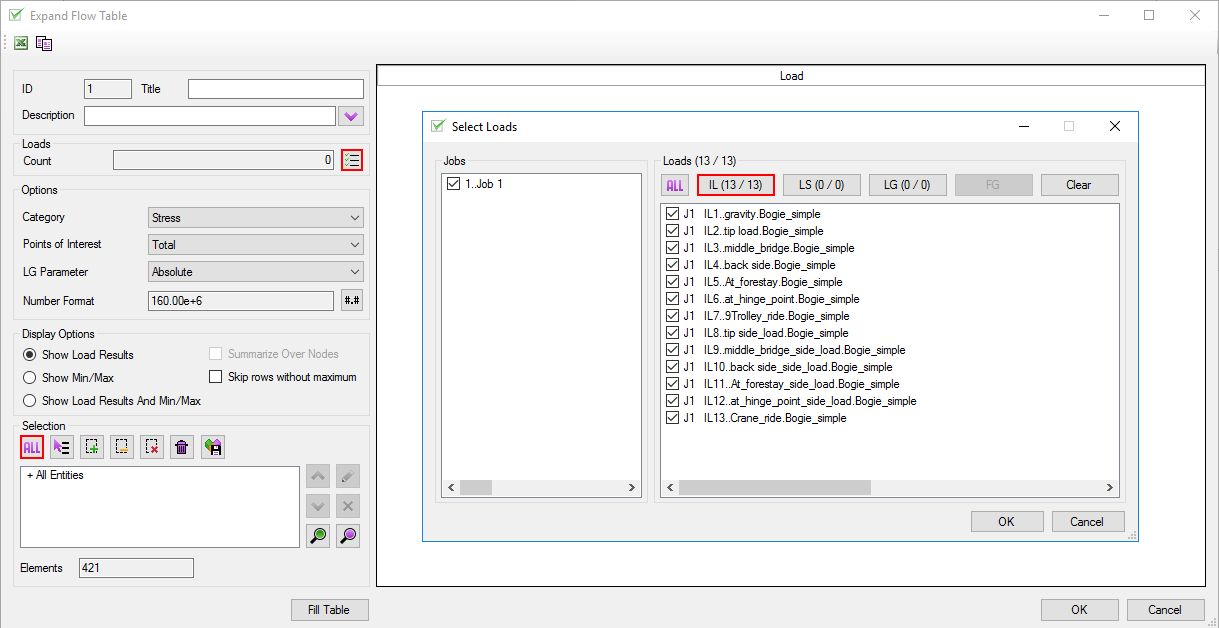Click the green magnifier icon
1219x628 pixels.
click(318, 536)
